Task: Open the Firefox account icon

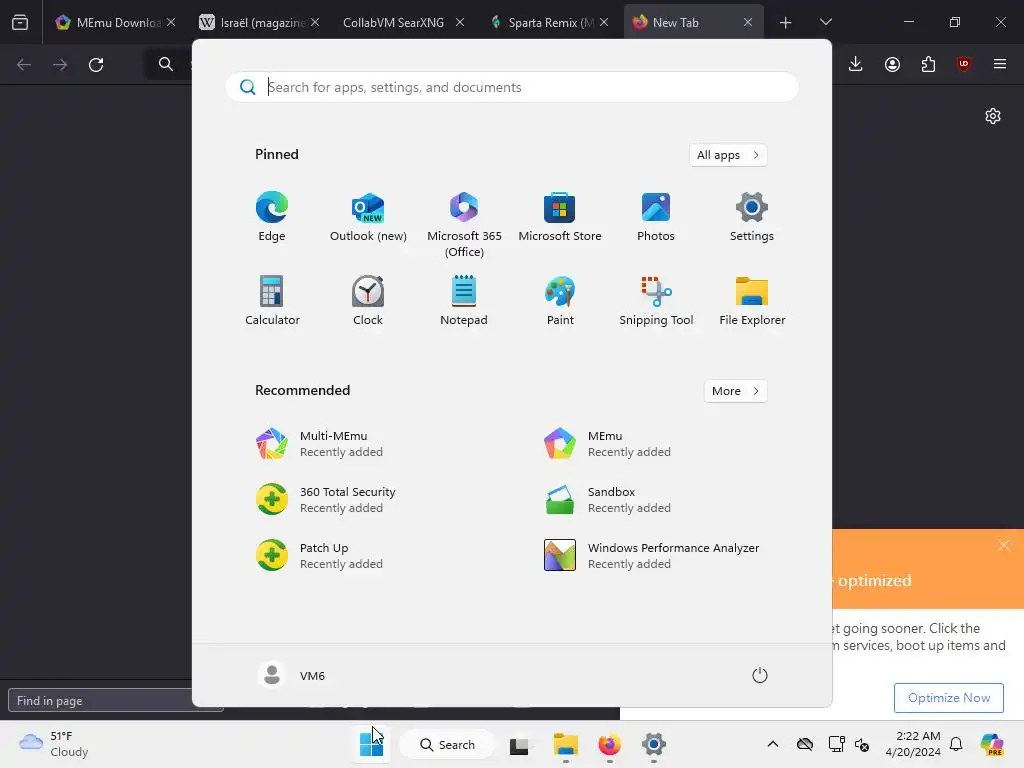Action: [x=892, y=64]
